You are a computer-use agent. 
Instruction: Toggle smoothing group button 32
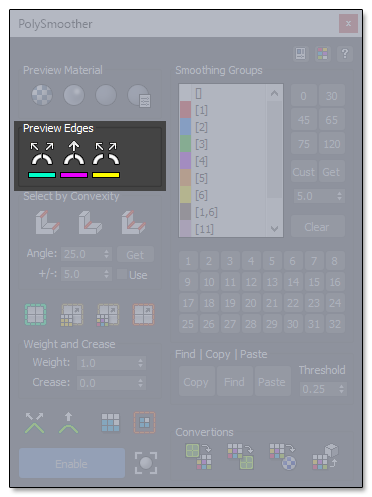(x=335, y=324)
